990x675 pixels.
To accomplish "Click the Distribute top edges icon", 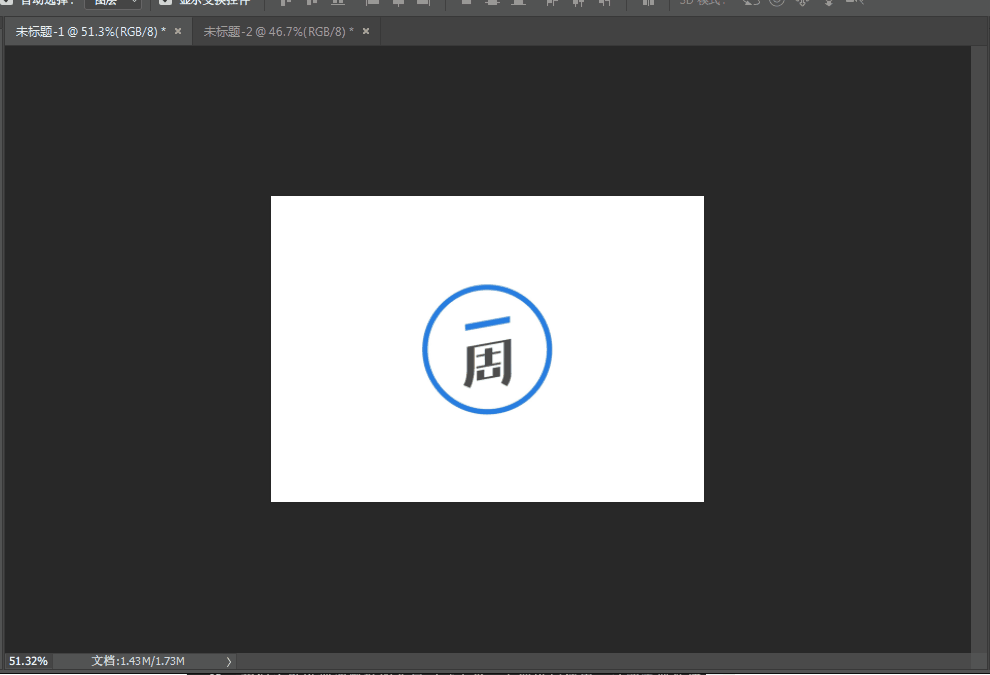I will click(466, 3).
